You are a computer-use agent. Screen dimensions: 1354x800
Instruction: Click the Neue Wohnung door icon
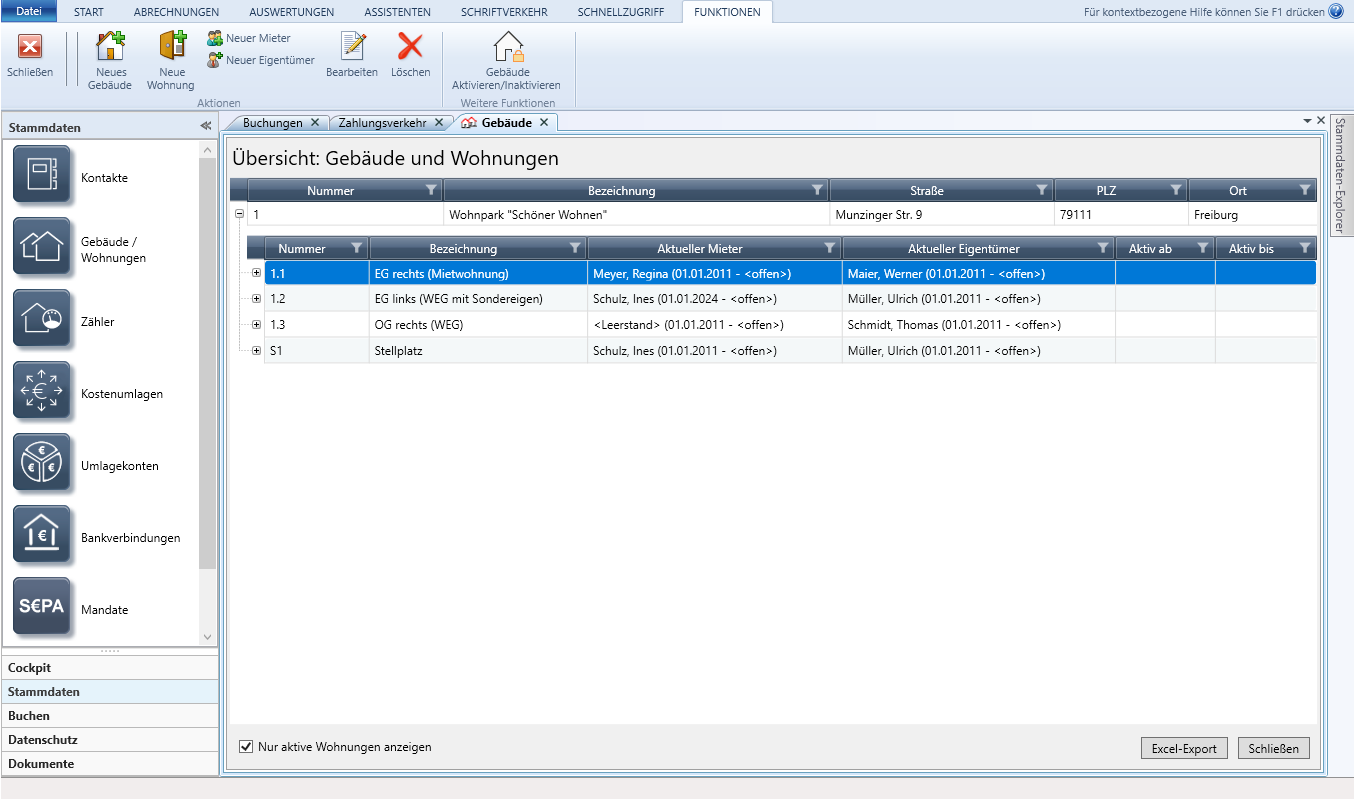tap(171, 48)
